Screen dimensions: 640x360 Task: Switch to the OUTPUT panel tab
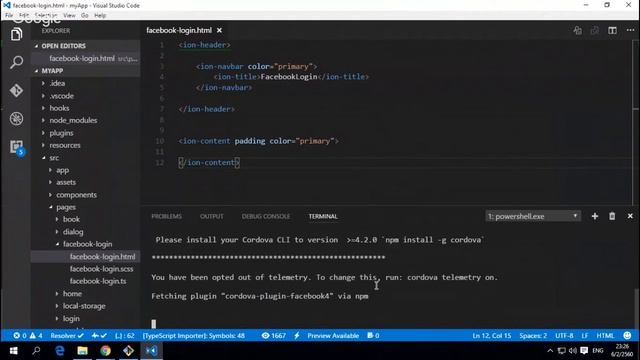(211, 216)
